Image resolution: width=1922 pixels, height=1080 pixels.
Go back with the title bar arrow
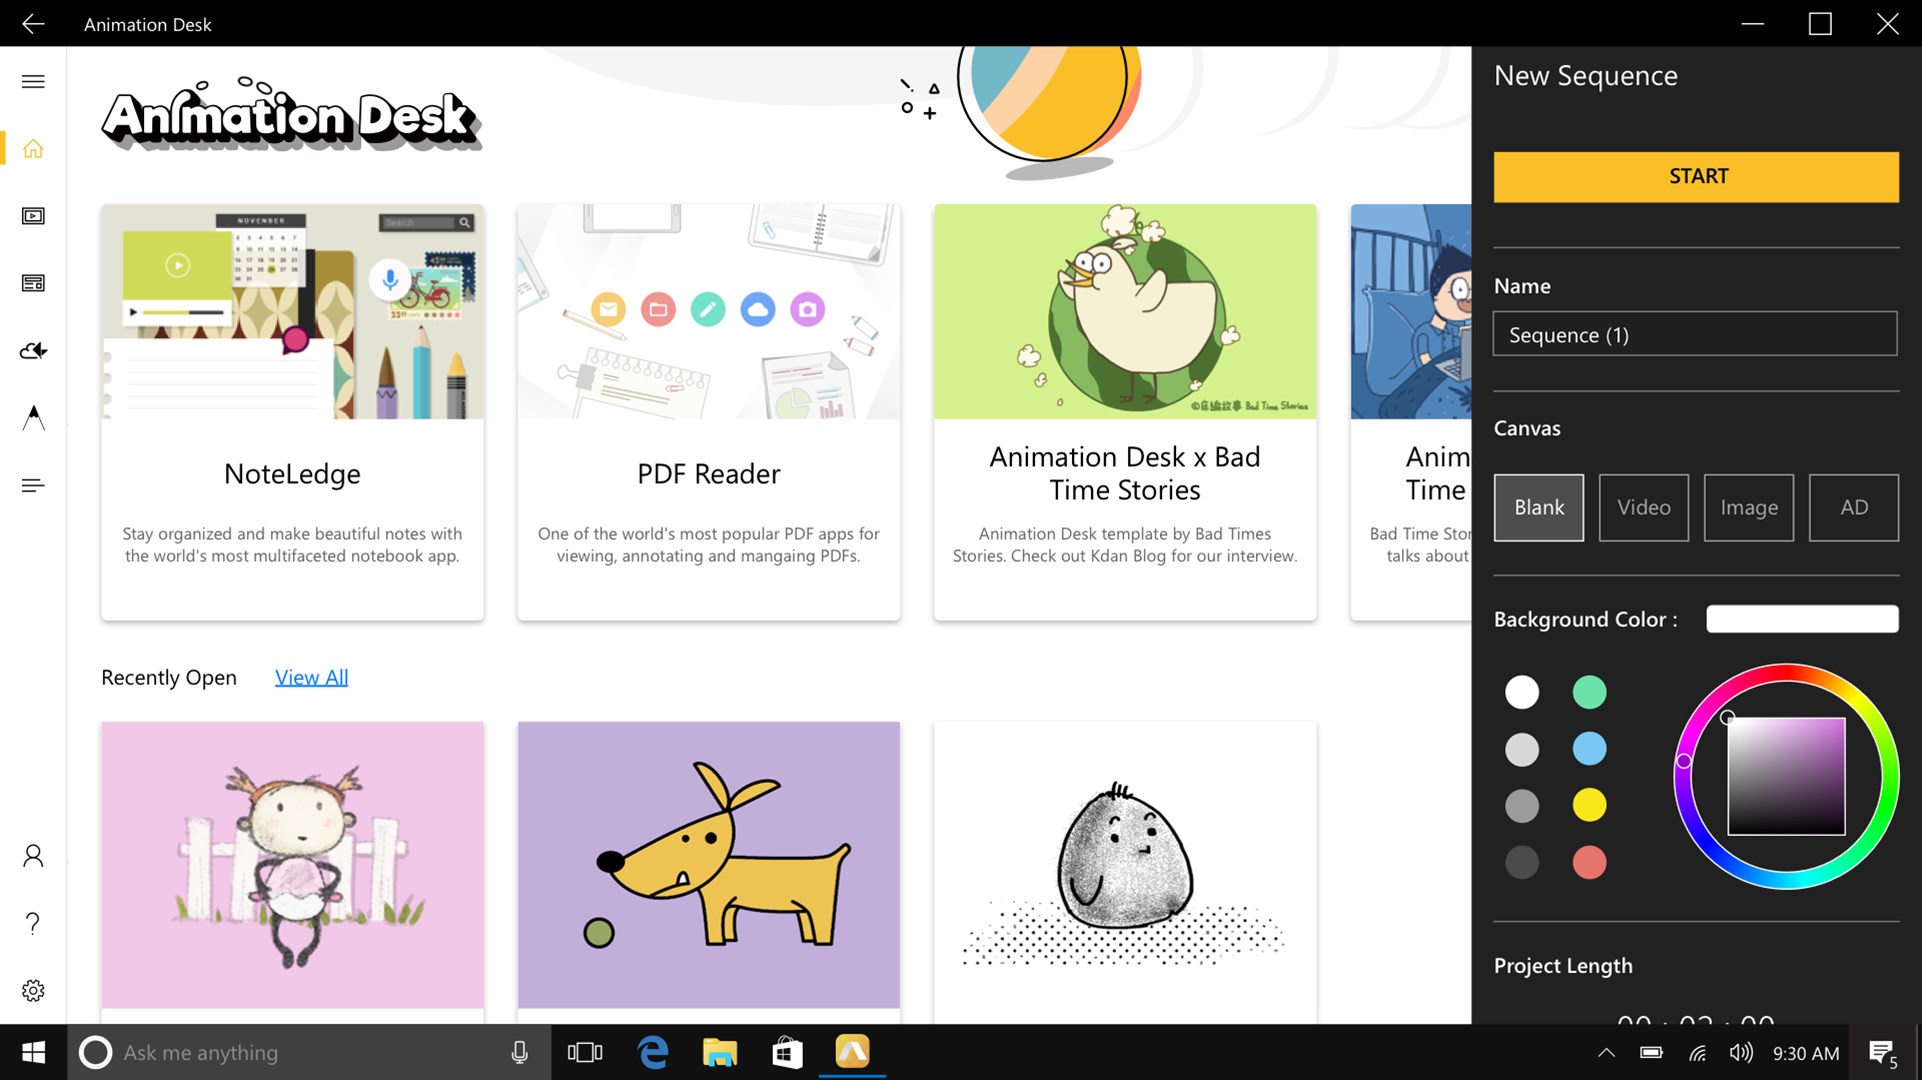coord(33,24)
